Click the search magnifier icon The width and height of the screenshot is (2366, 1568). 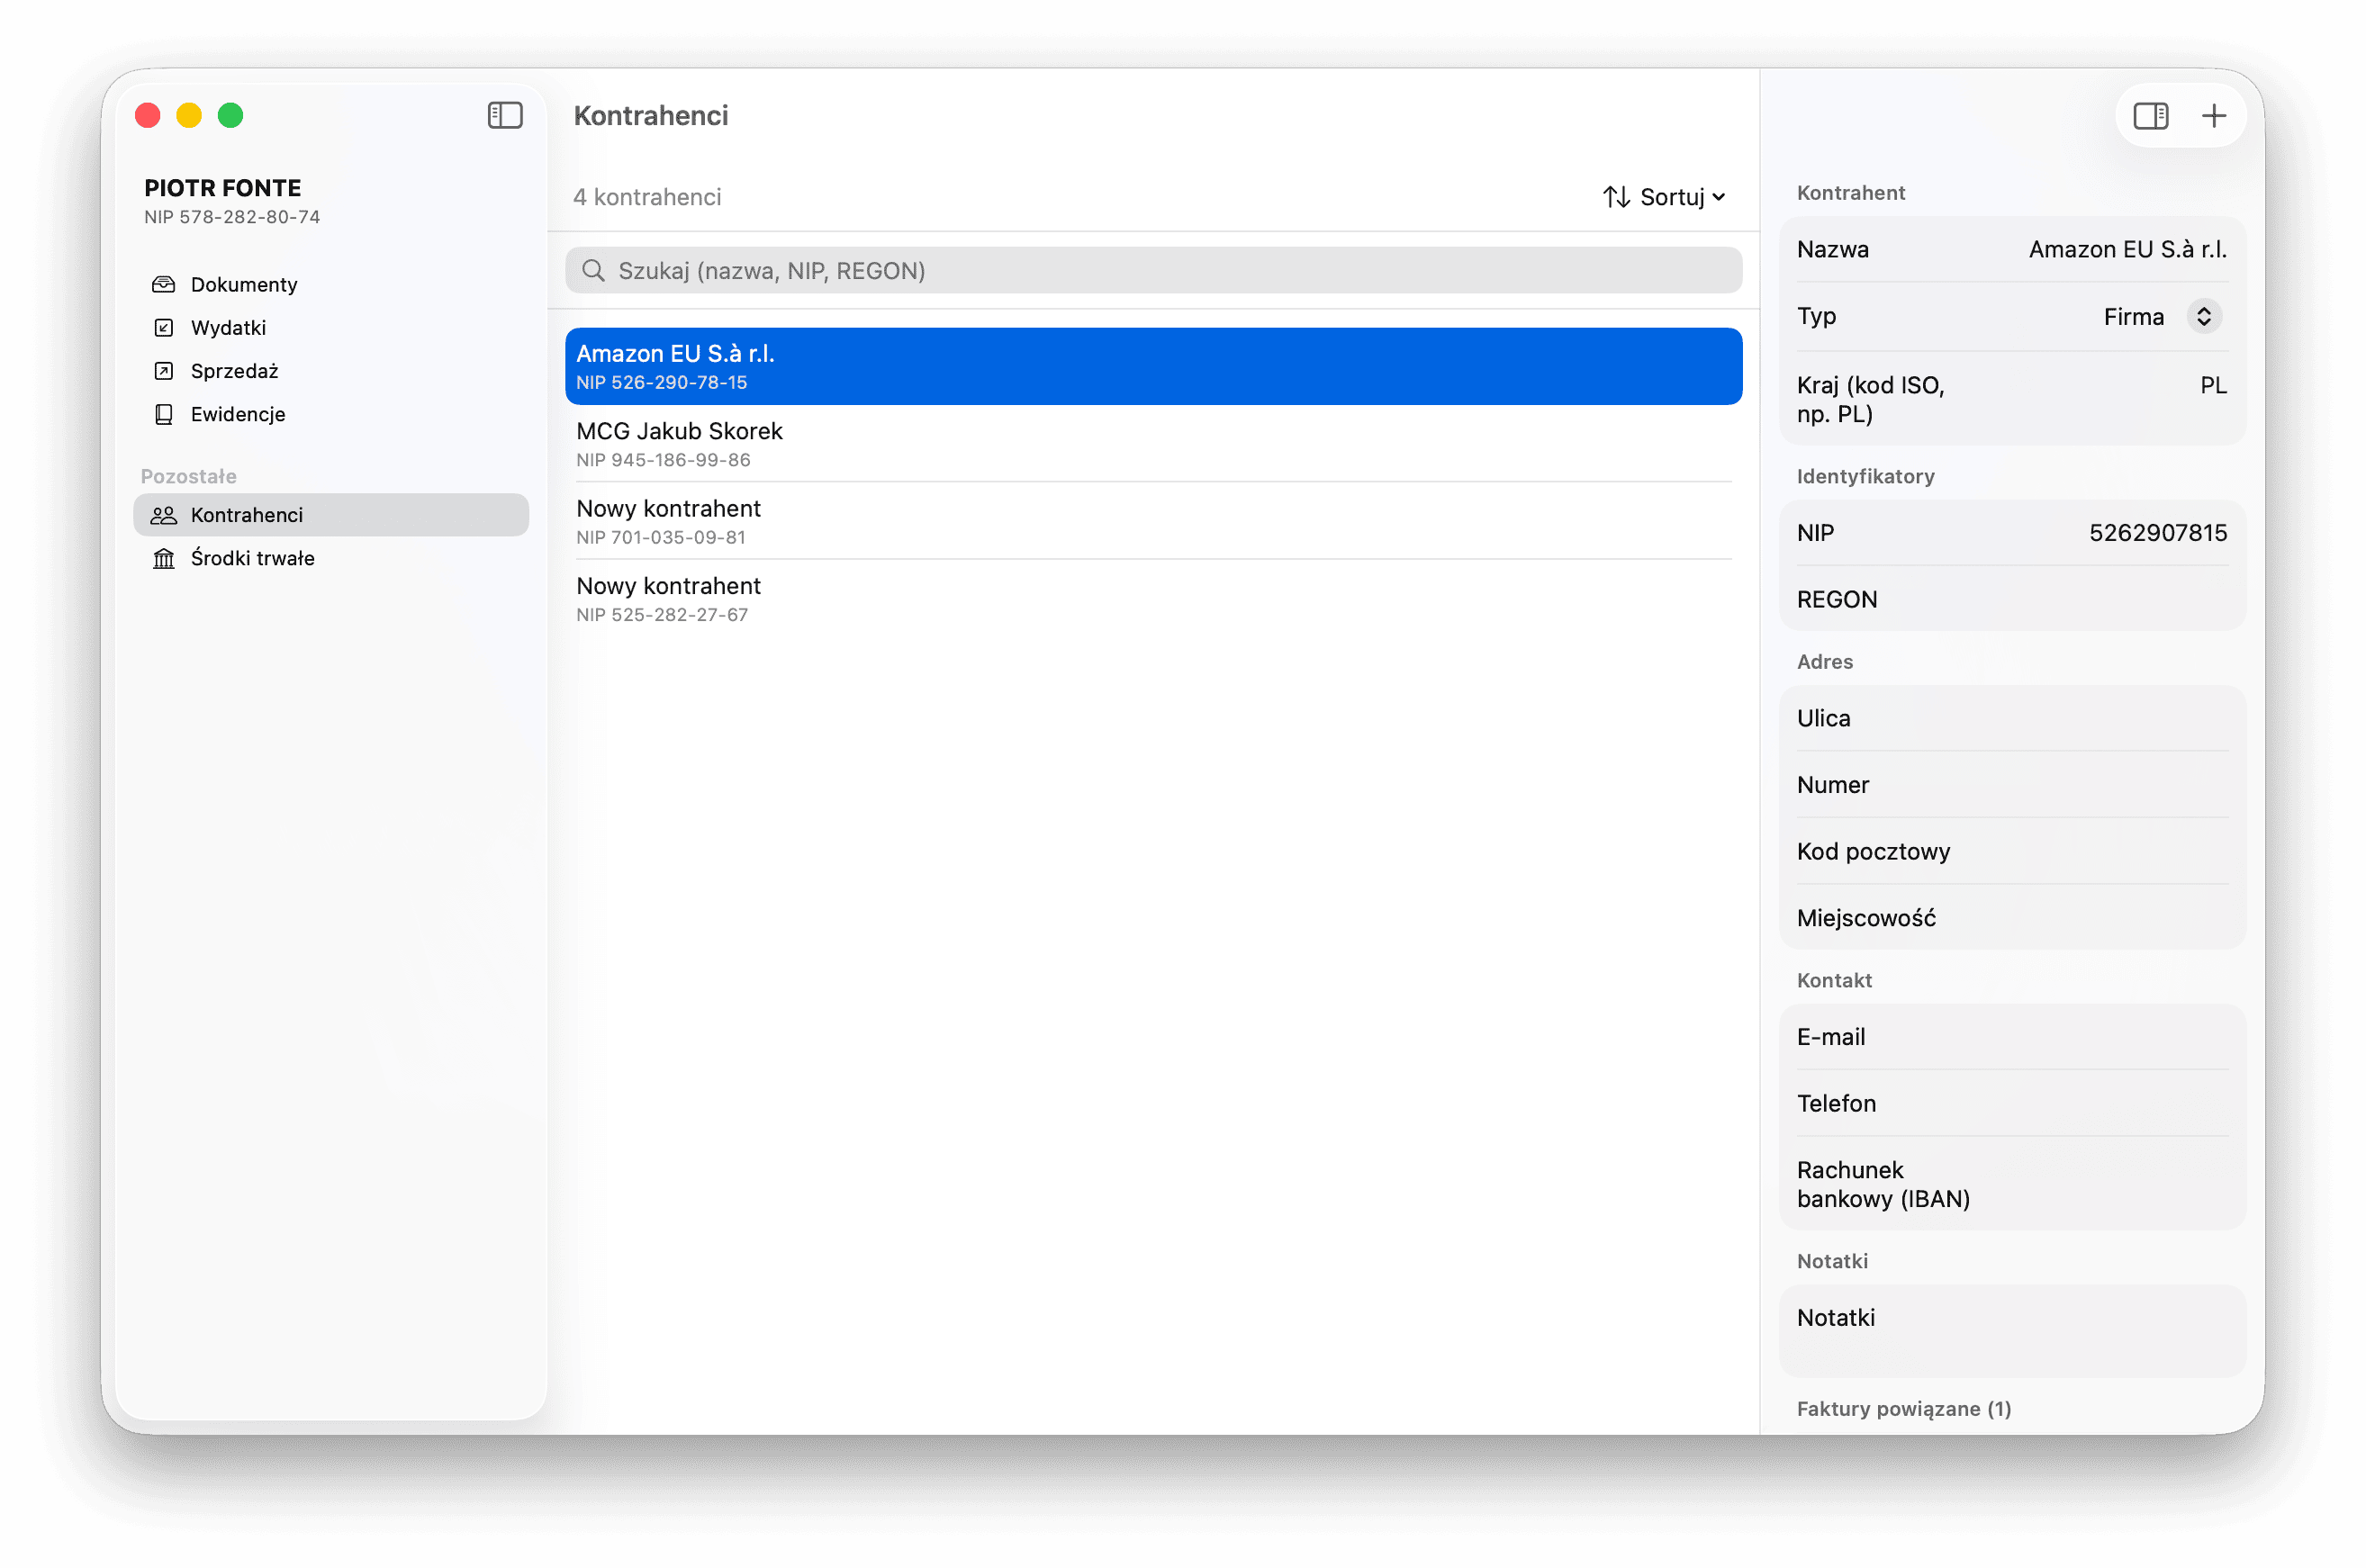(593, 271)
